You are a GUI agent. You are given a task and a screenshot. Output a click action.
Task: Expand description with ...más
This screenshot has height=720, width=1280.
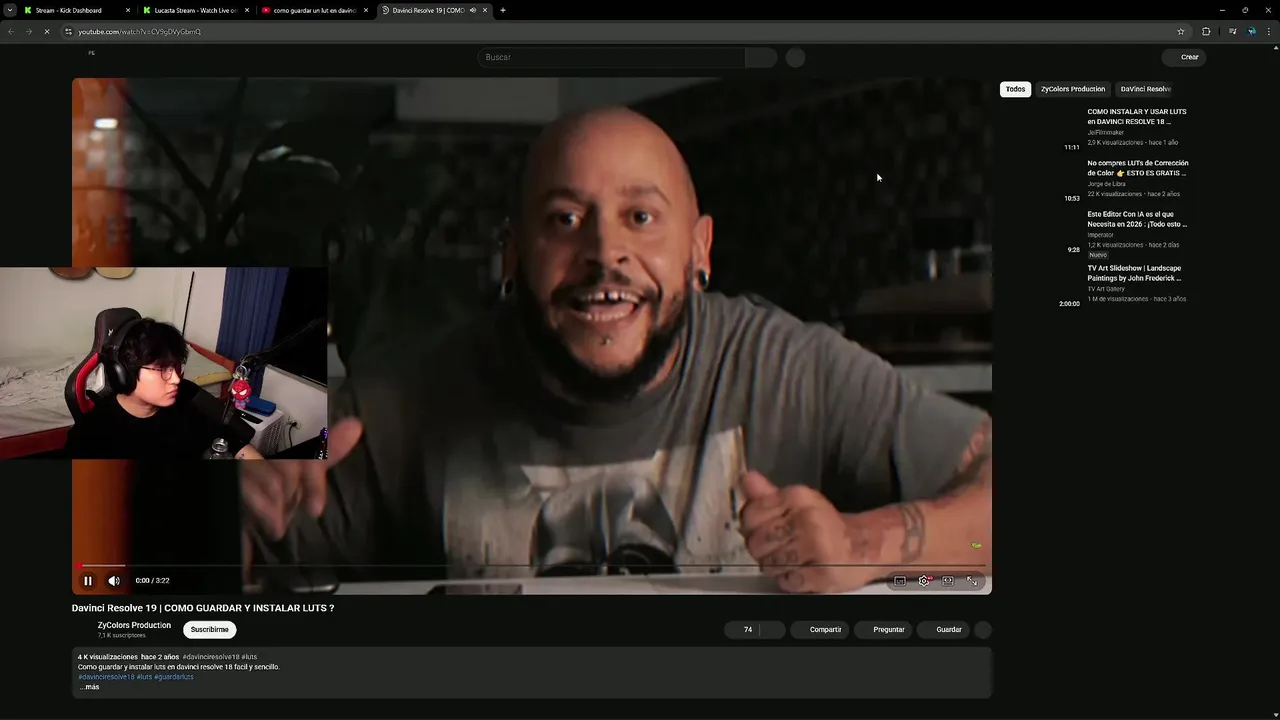click(x=89, y=687)
